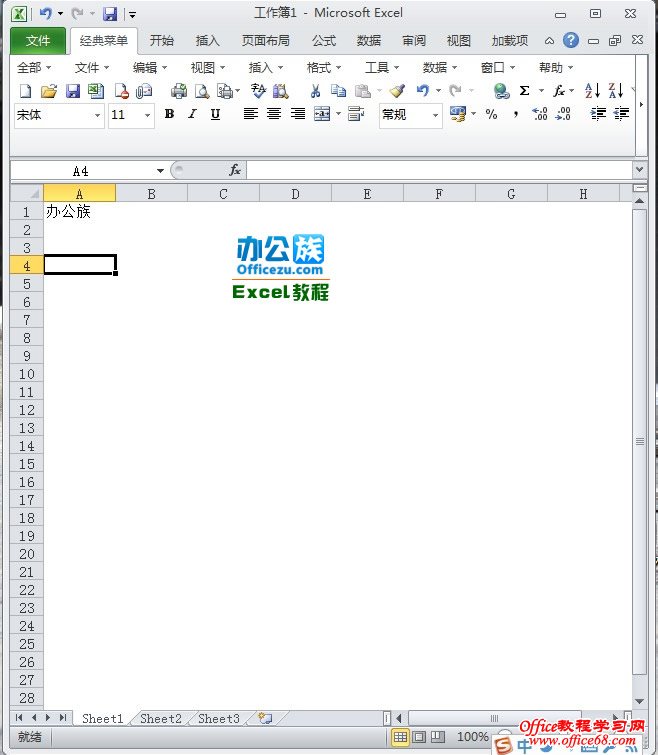
Task: Open the font size 11 dropdown
Action: [147, 116]
